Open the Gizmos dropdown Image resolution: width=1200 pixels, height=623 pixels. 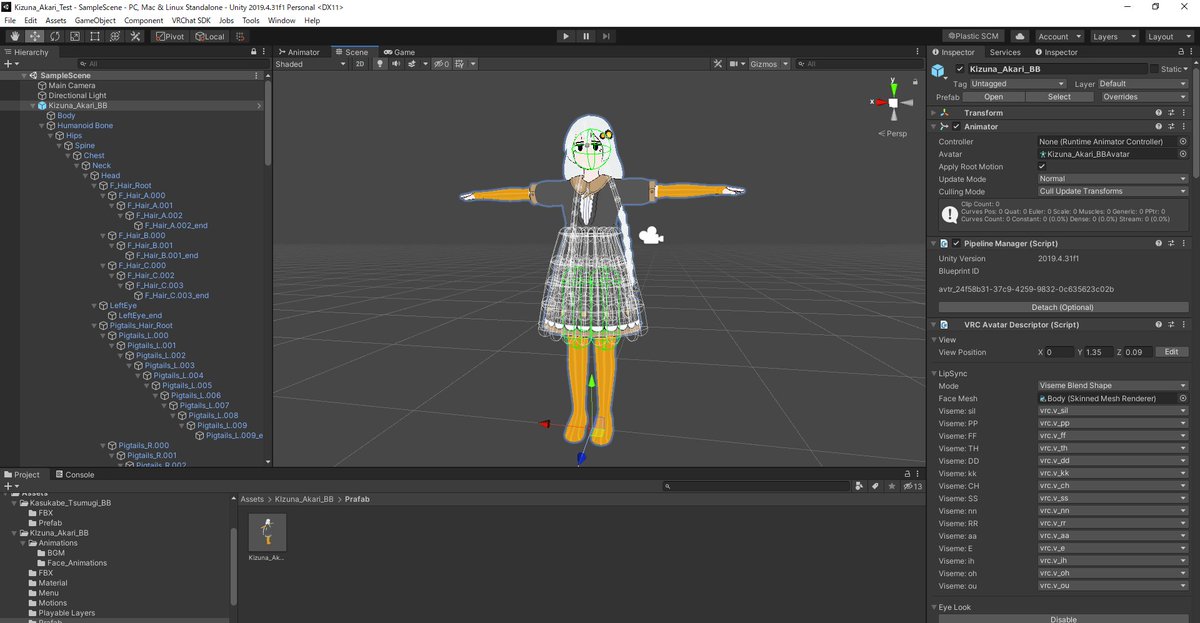[769, 64]
